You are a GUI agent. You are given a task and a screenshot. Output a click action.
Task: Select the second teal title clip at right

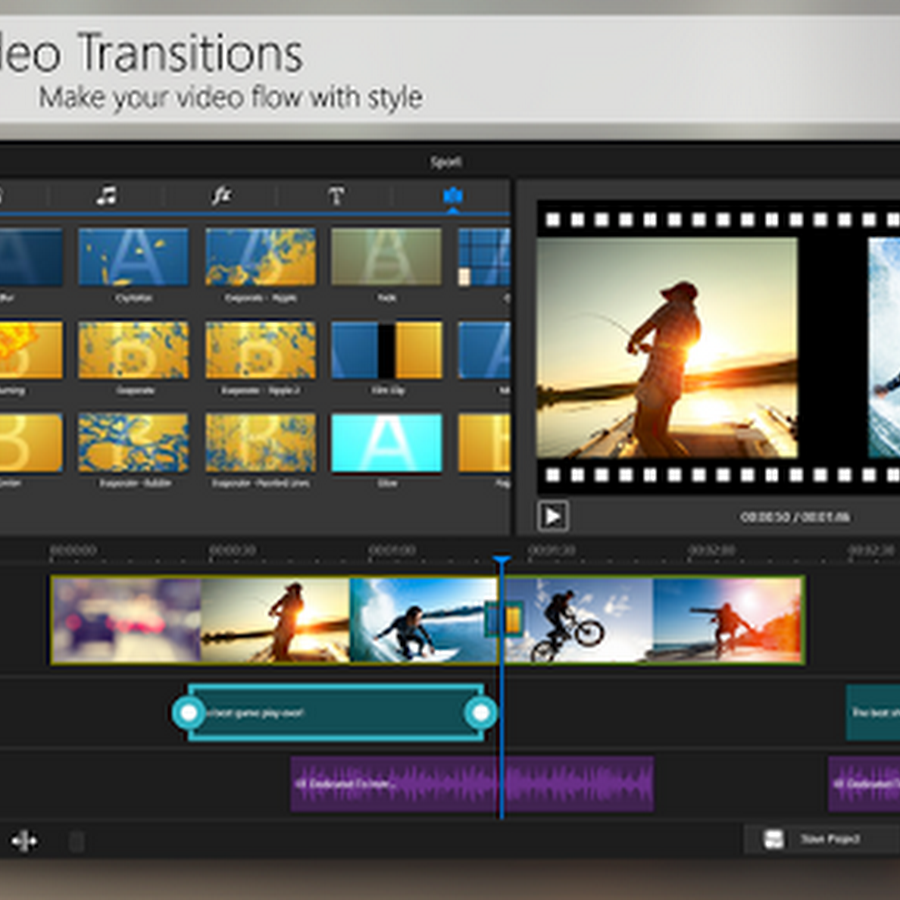pyautogui.click(x=873, y=712)
